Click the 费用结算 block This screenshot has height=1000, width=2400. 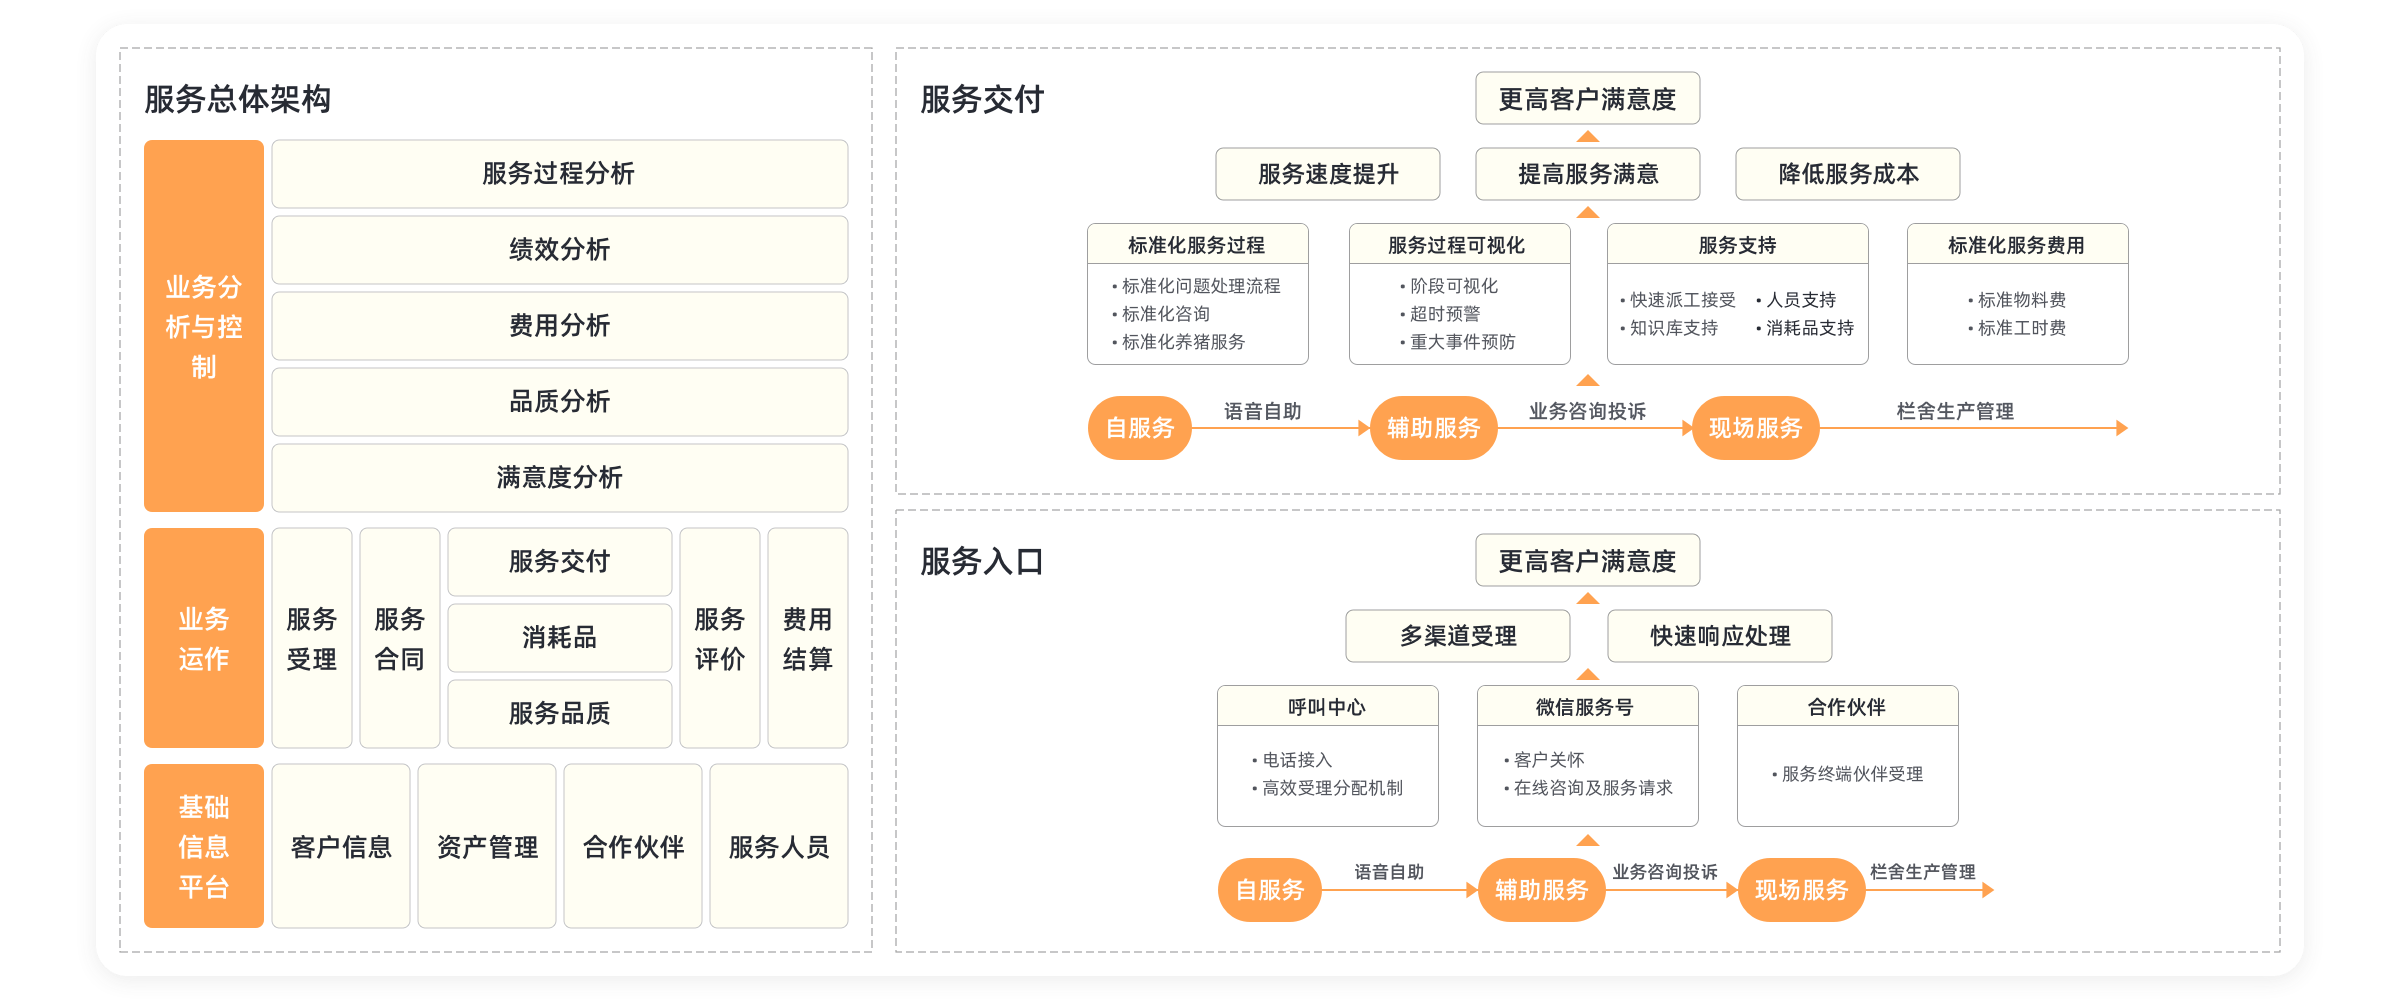pos(807,638)
